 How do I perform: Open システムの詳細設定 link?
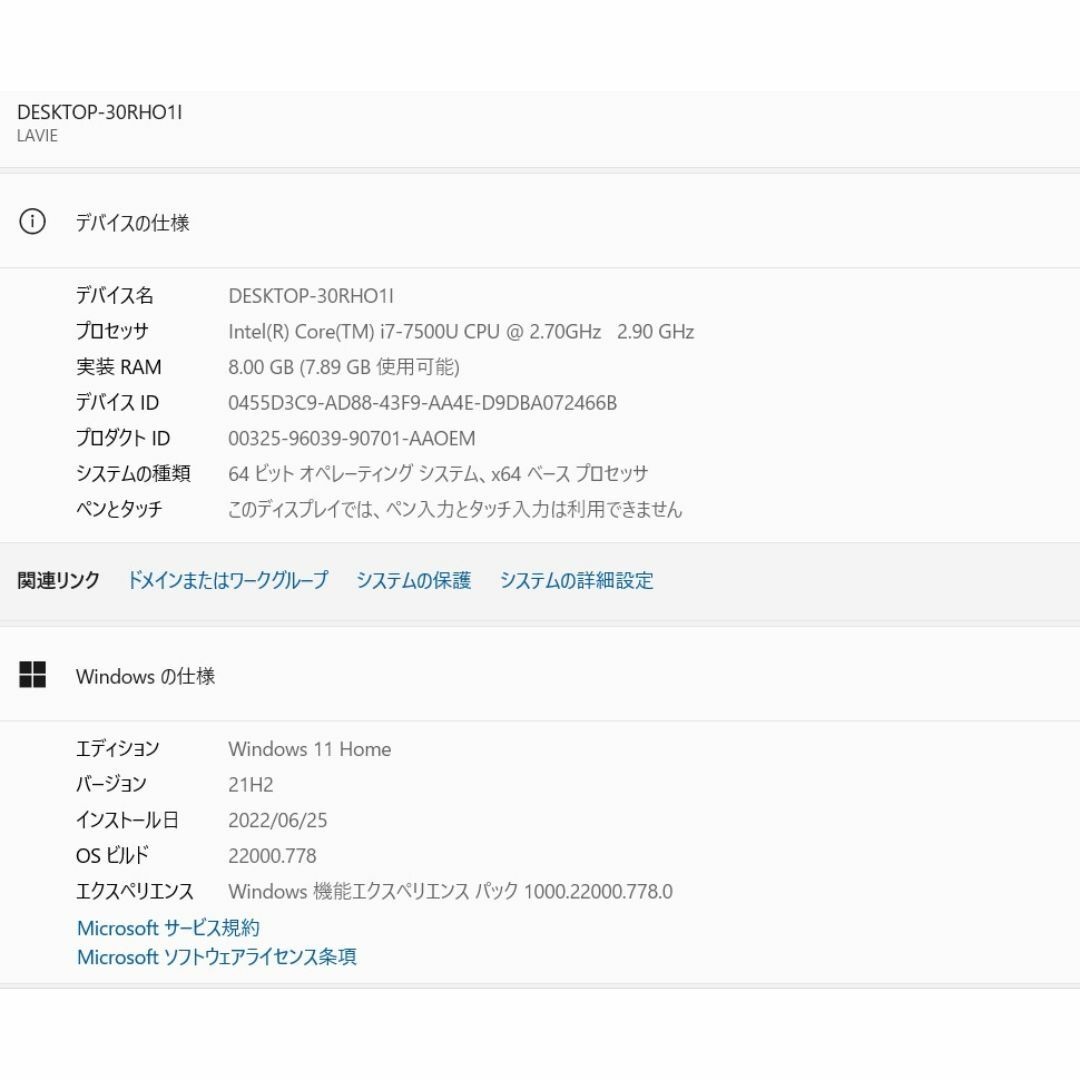coord(577,580)
